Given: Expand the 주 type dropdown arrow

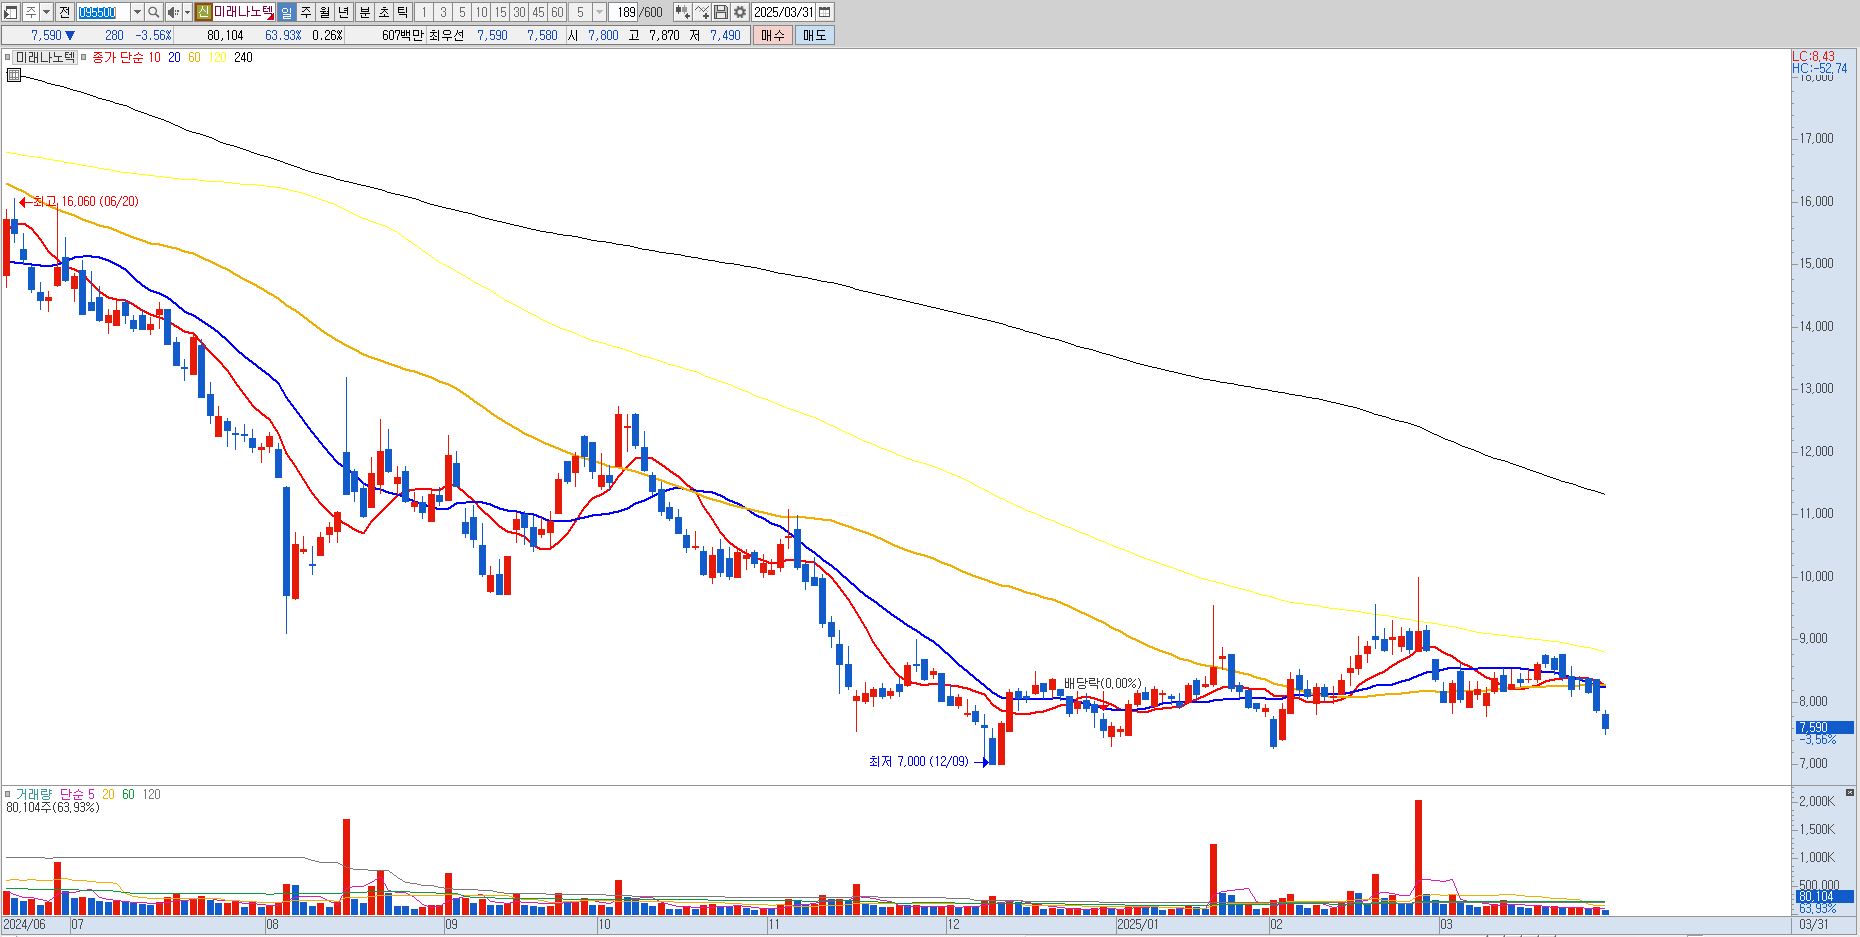Looking at the screenshot, I should pos(46,12).
